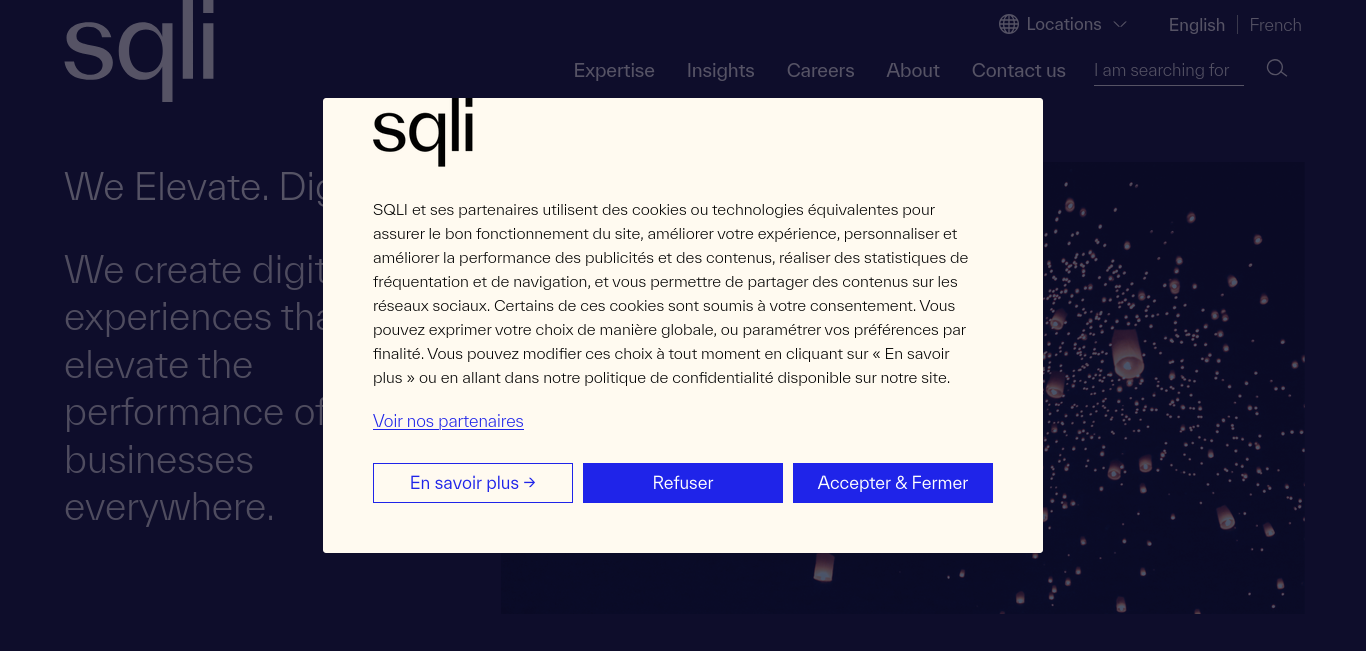Go to the Careers section

820,70
